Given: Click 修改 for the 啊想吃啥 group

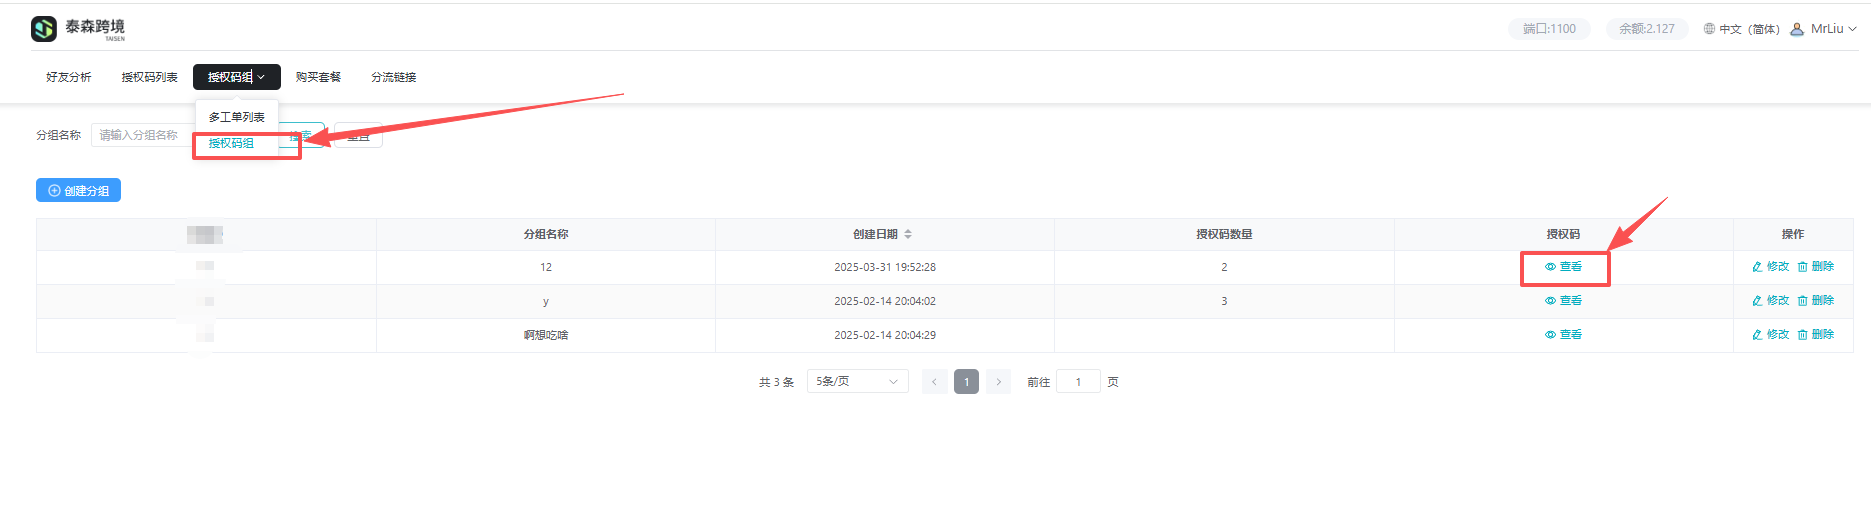Looking at the screenshot, I should coord(1770,335).
